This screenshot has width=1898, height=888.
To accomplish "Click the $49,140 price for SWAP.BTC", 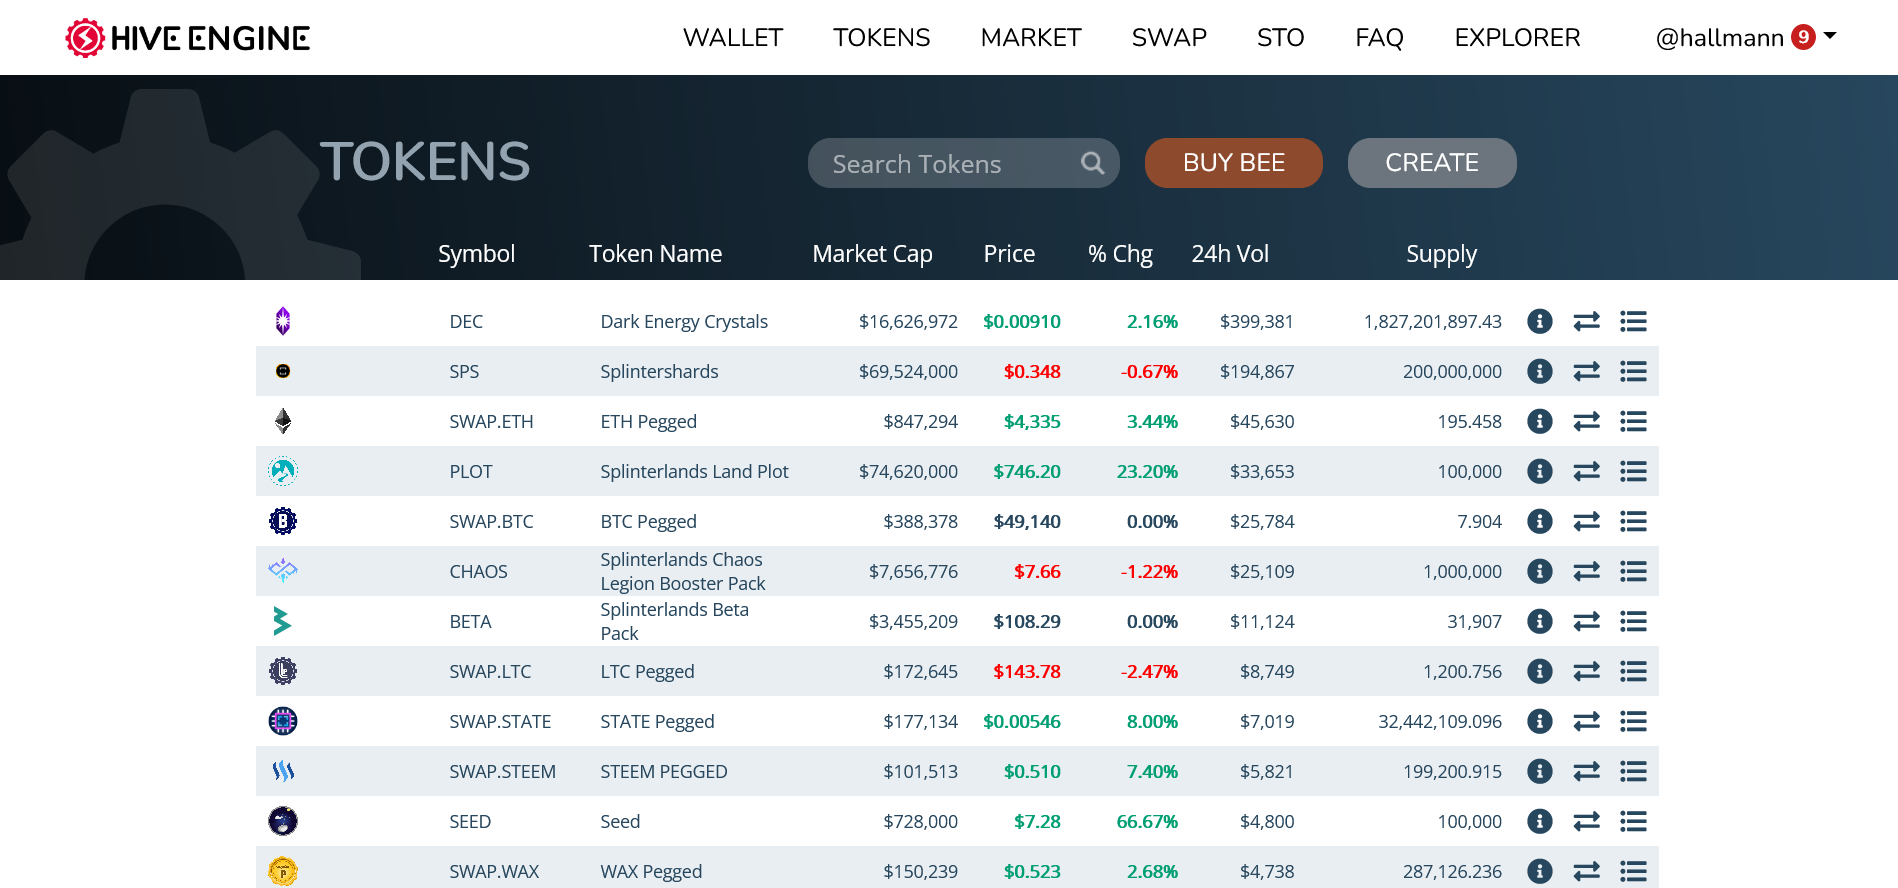I will 1027,521.
